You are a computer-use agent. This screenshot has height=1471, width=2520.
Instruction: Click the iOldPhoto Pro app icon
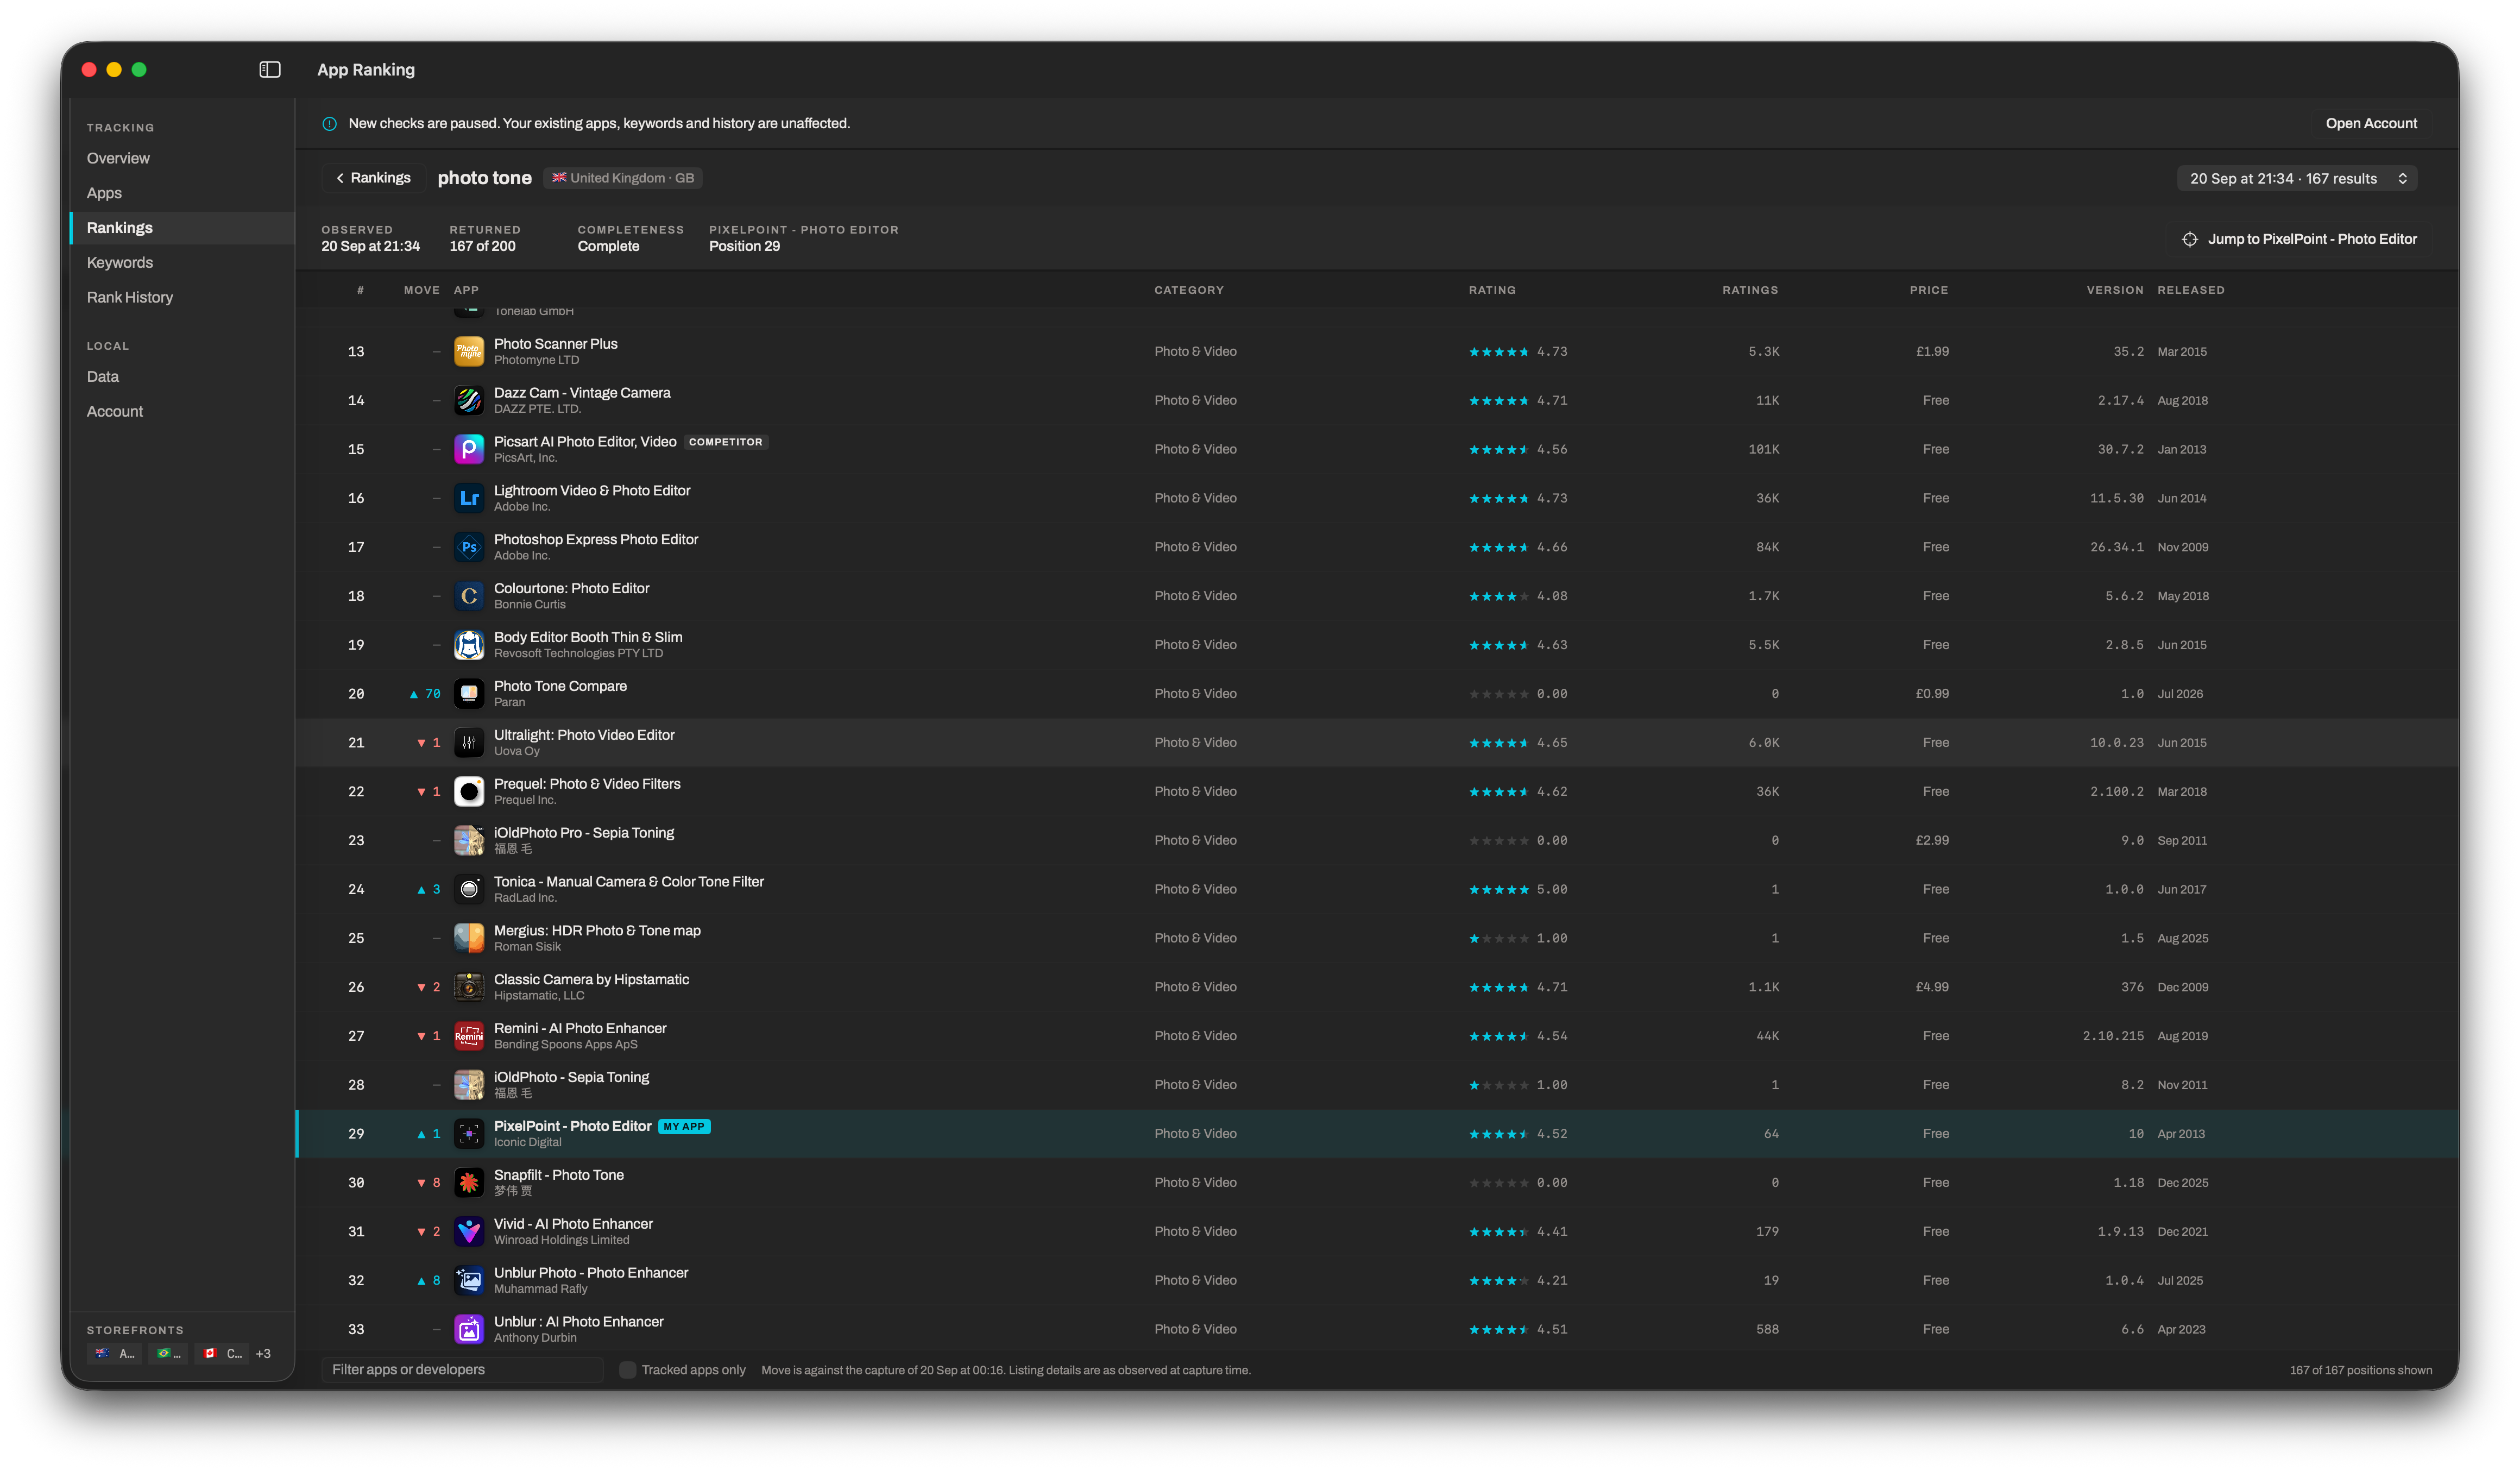pos(469,840)
